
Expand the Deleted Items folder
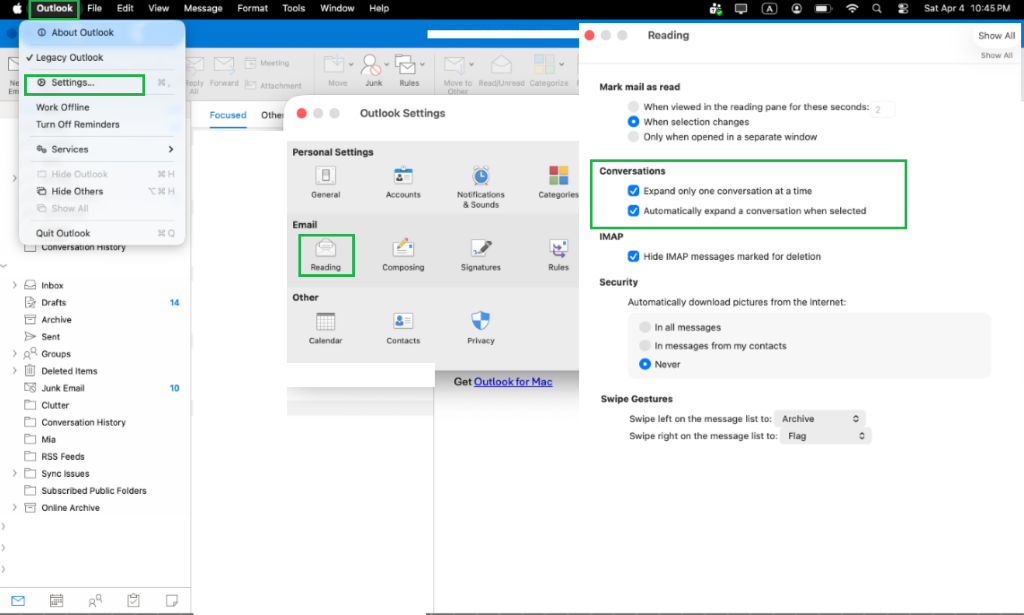point(14,370)
